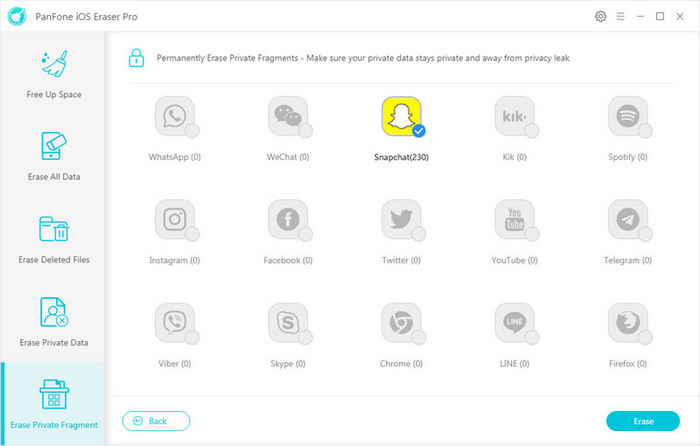Check the YouTube selection circle
The height and width of the screenshot is (446, 700).
pos(532,234)
